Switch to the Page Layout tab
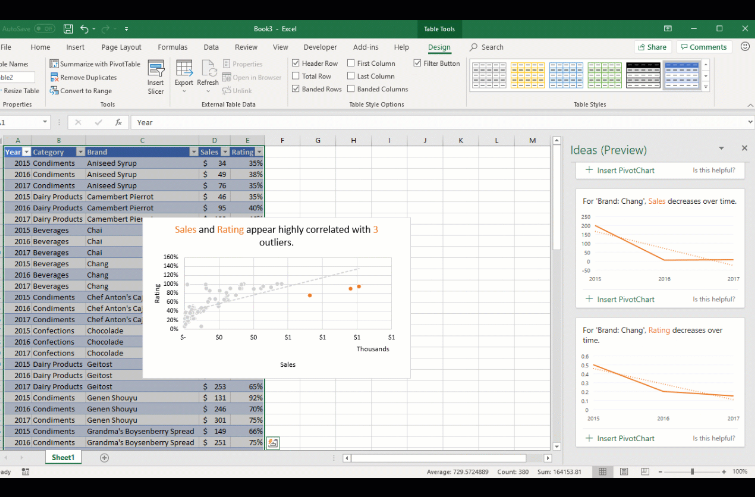 coord(121,47)
